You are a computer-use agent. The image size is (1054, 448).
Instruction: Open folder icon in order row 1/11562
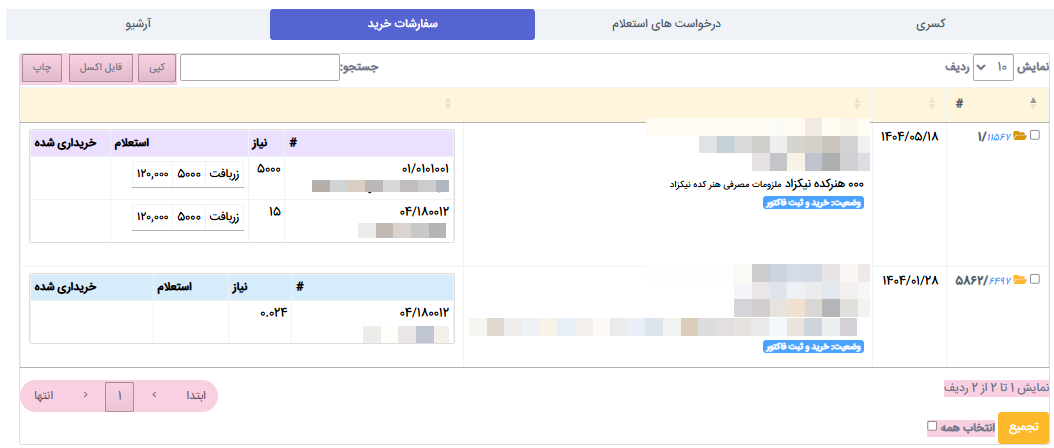point(1020,136)
